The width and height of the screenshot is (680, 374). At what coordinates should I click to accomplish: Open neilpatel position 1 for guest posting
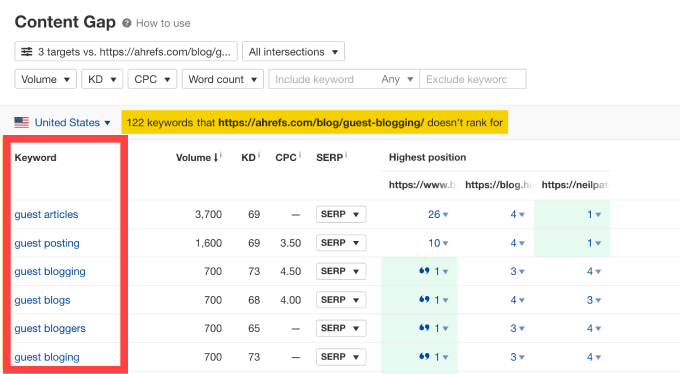click(594, 243)
